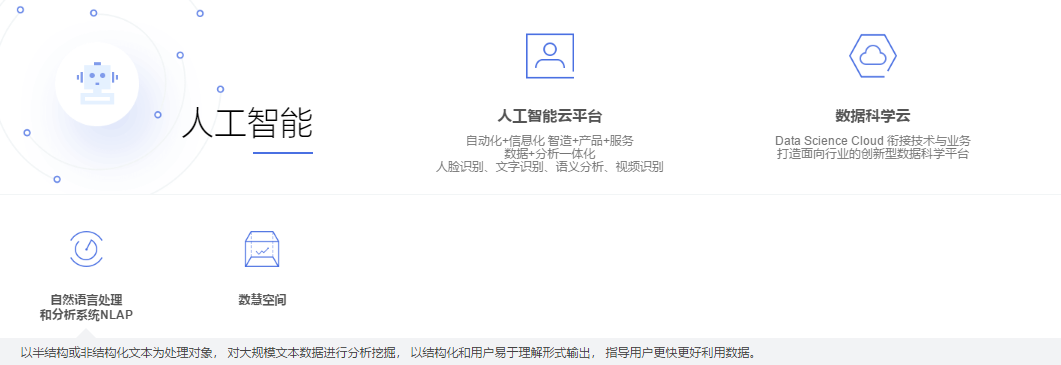Click the blue orbit dot nearest the 人工智能 title

158,115
